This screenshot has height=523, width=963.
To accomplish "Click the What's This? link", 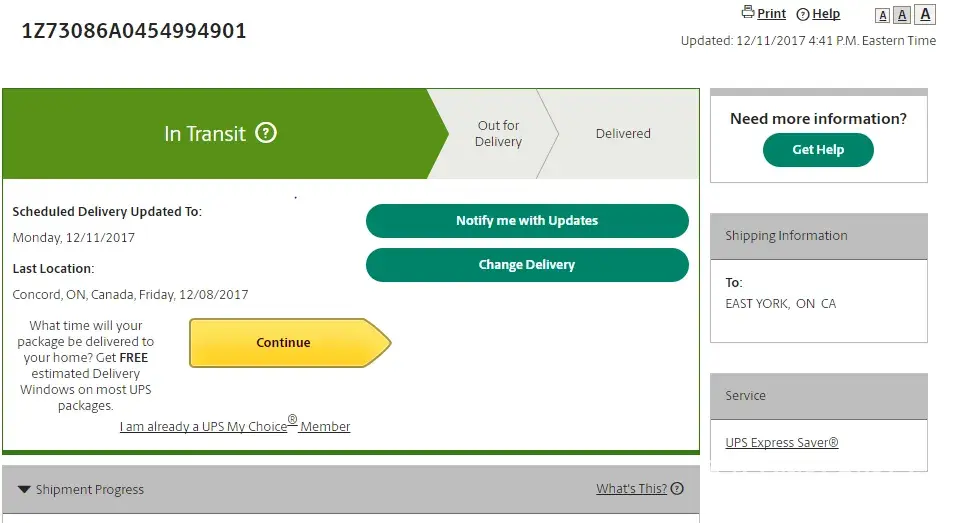I will 631,489.
